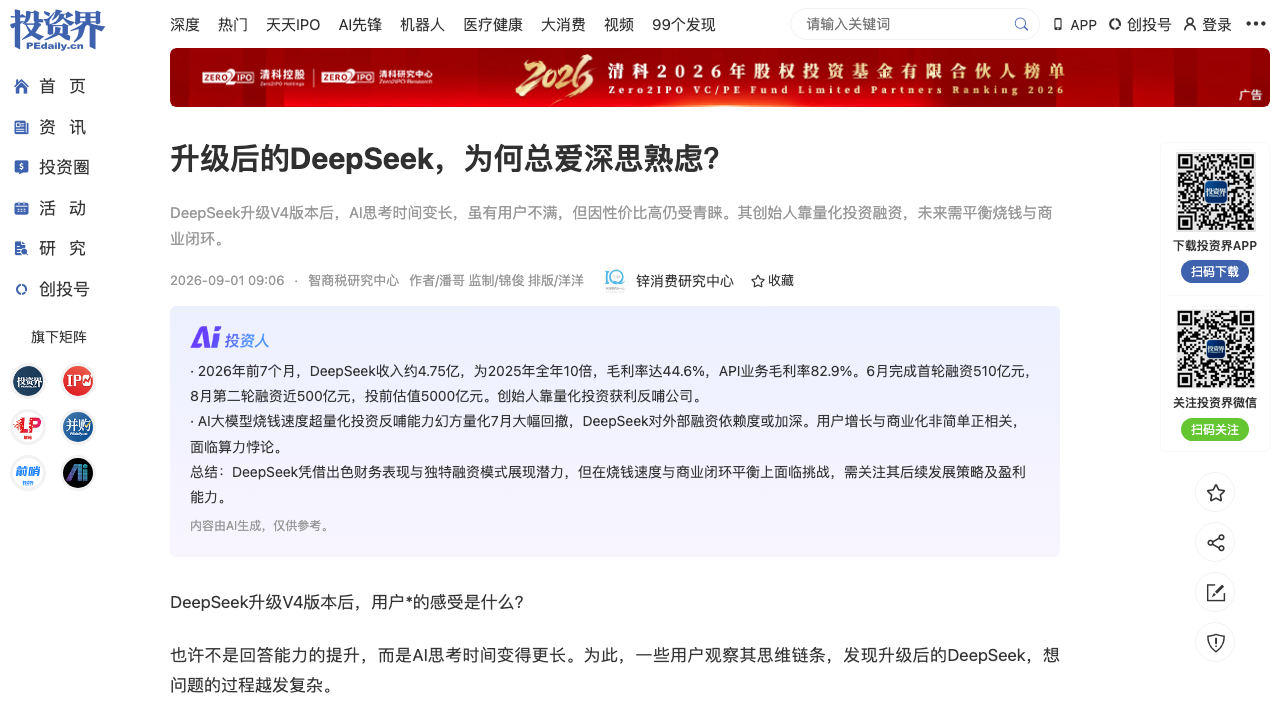Open 投资圈 in the sidebar

click(x=52, y=168)
